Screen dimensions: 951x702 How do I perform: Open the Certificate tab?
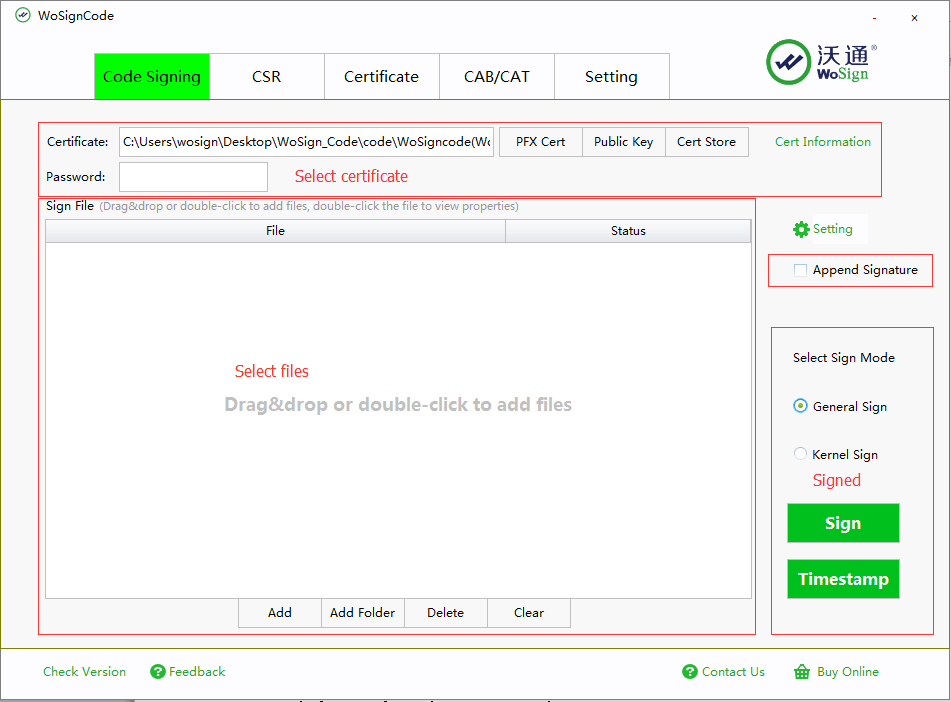[x=381, y=77]
